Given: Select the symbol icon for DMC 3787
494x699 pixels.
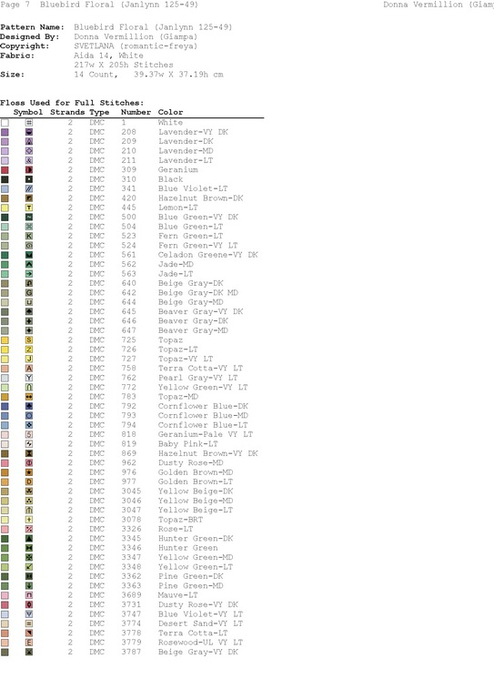Looking at the screenshot, I should [x=29, y=652].
